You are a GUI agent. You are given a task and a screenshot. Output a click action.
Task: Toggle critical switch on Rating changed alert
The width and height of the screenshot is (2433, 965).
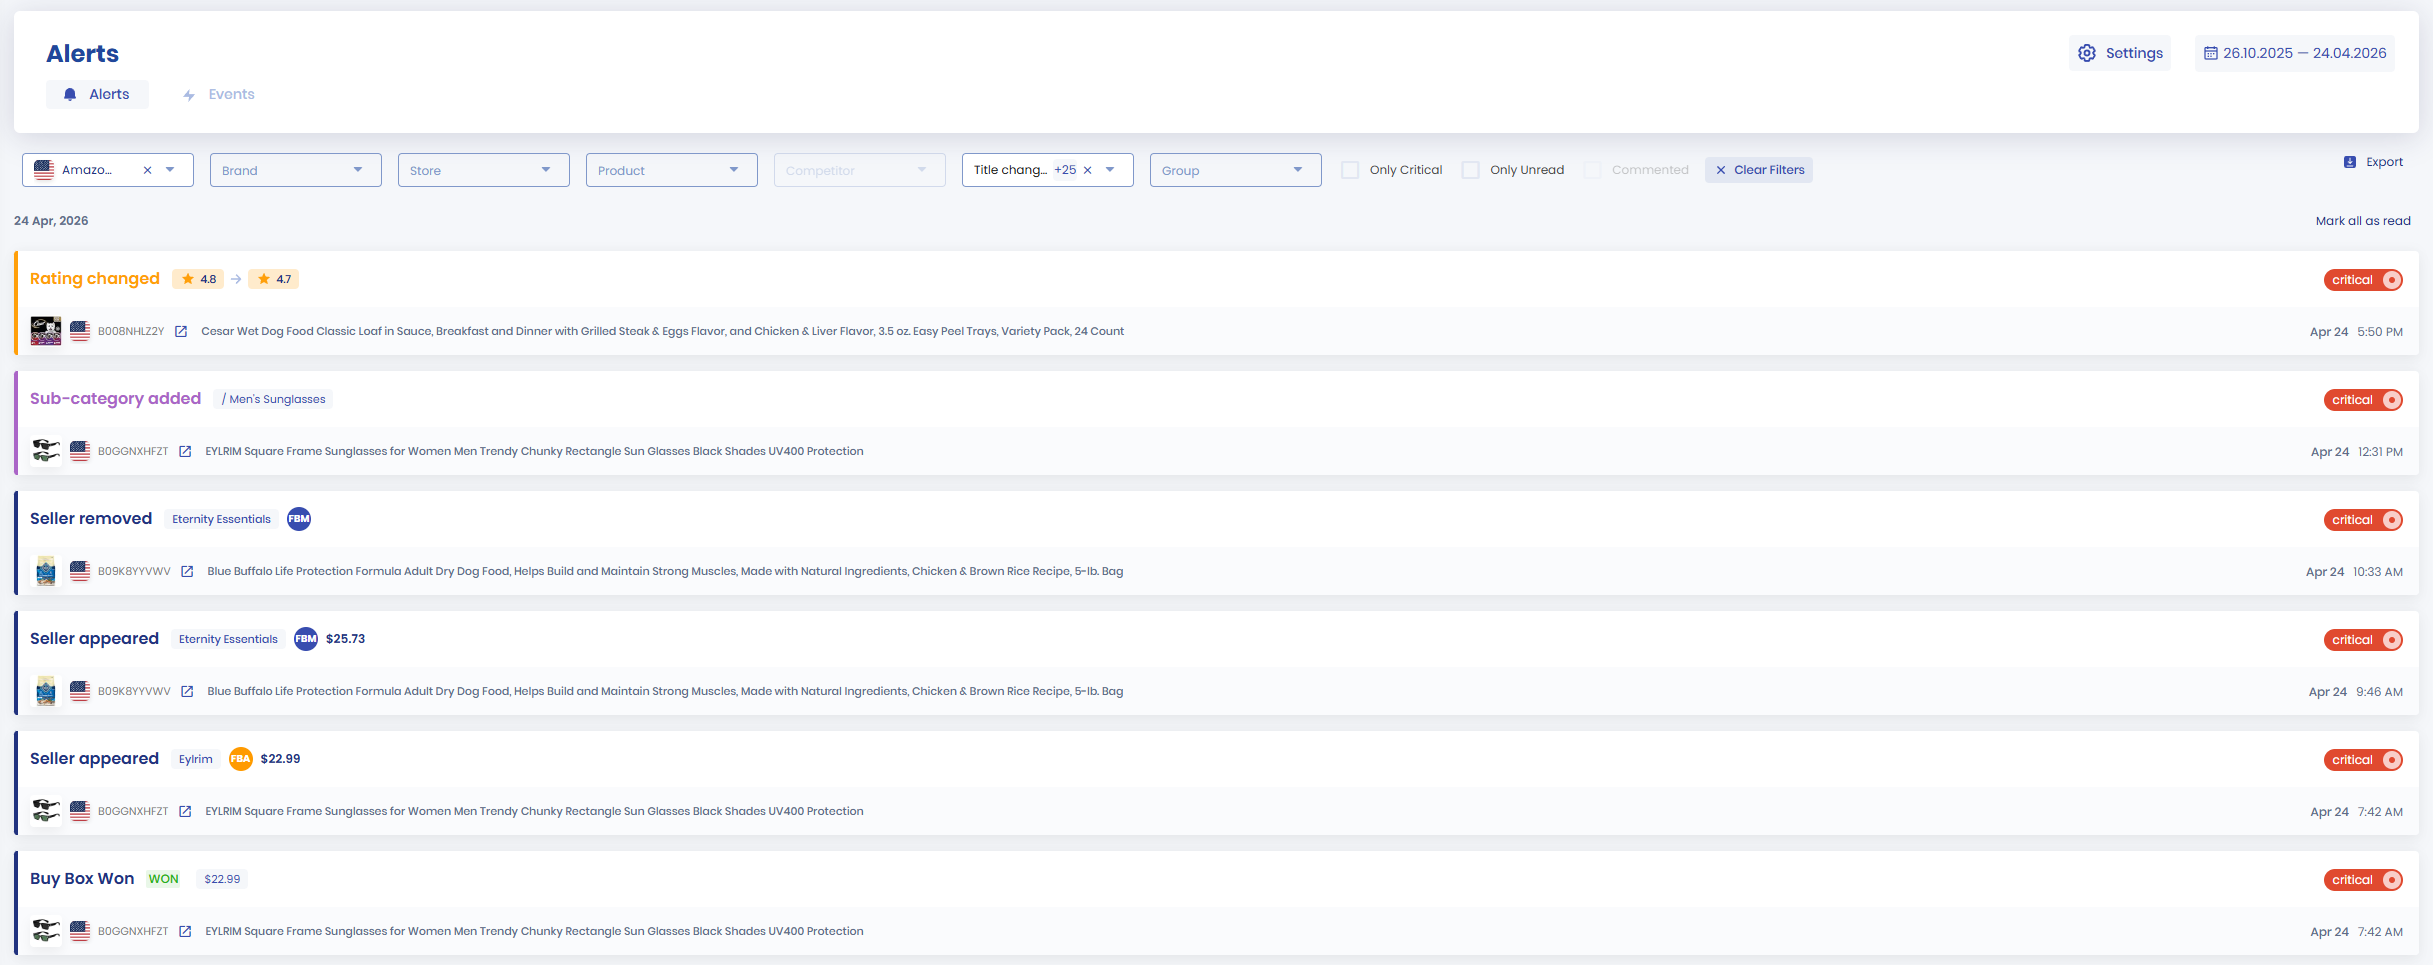tap(2392, 280)
